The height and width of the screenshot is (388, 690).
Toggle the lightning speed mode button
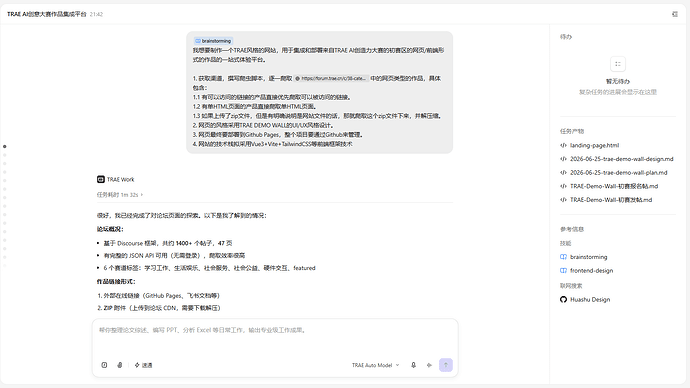[x=143, y=365]
